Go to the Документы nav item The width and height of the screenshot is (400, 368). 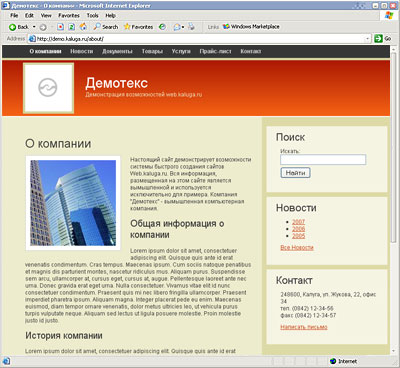117,51
